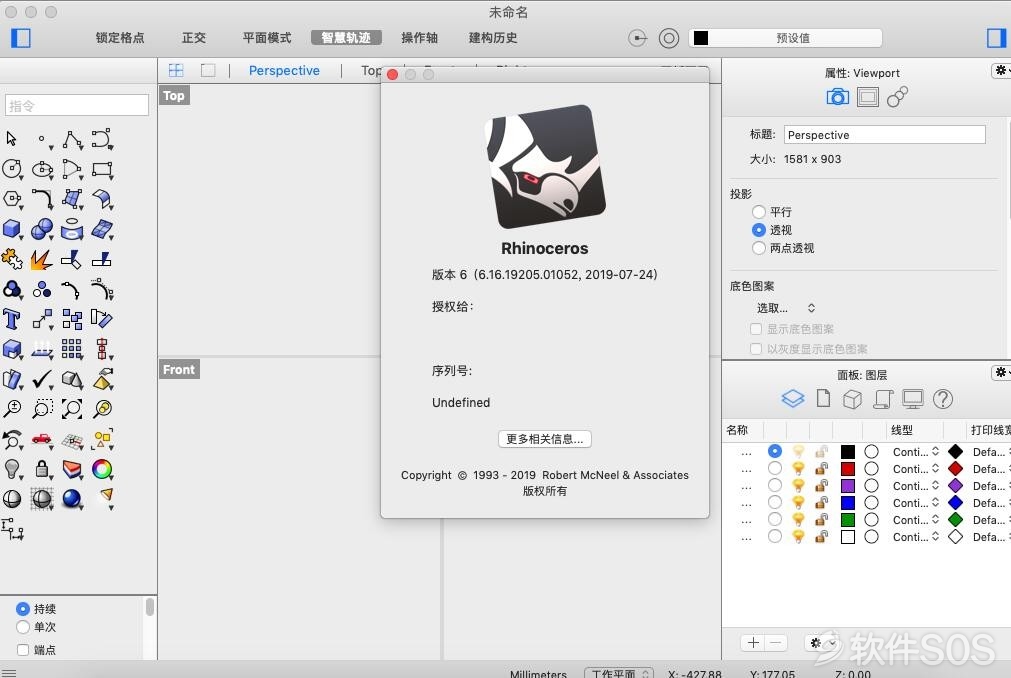Select the pointer arrow tool
The image size is (1011, 678).
click(11, 139)
